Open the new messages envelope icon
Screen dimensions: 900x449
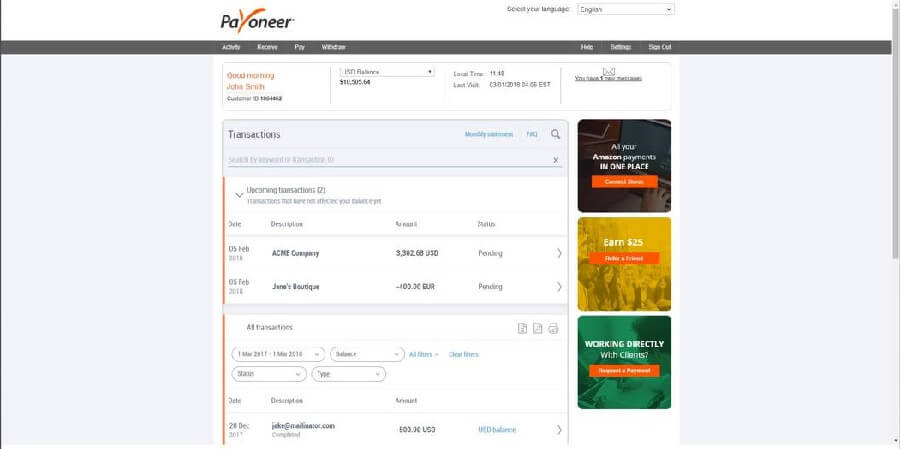(609, 71)
